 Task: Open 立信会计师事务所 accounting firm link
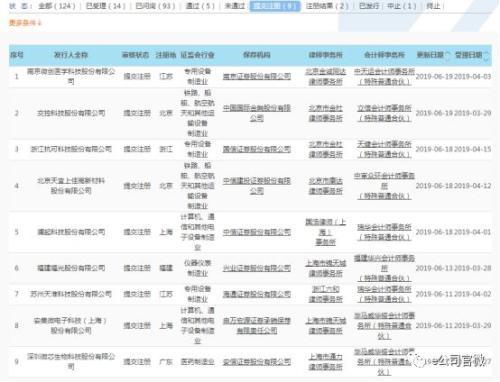(384, 113)
